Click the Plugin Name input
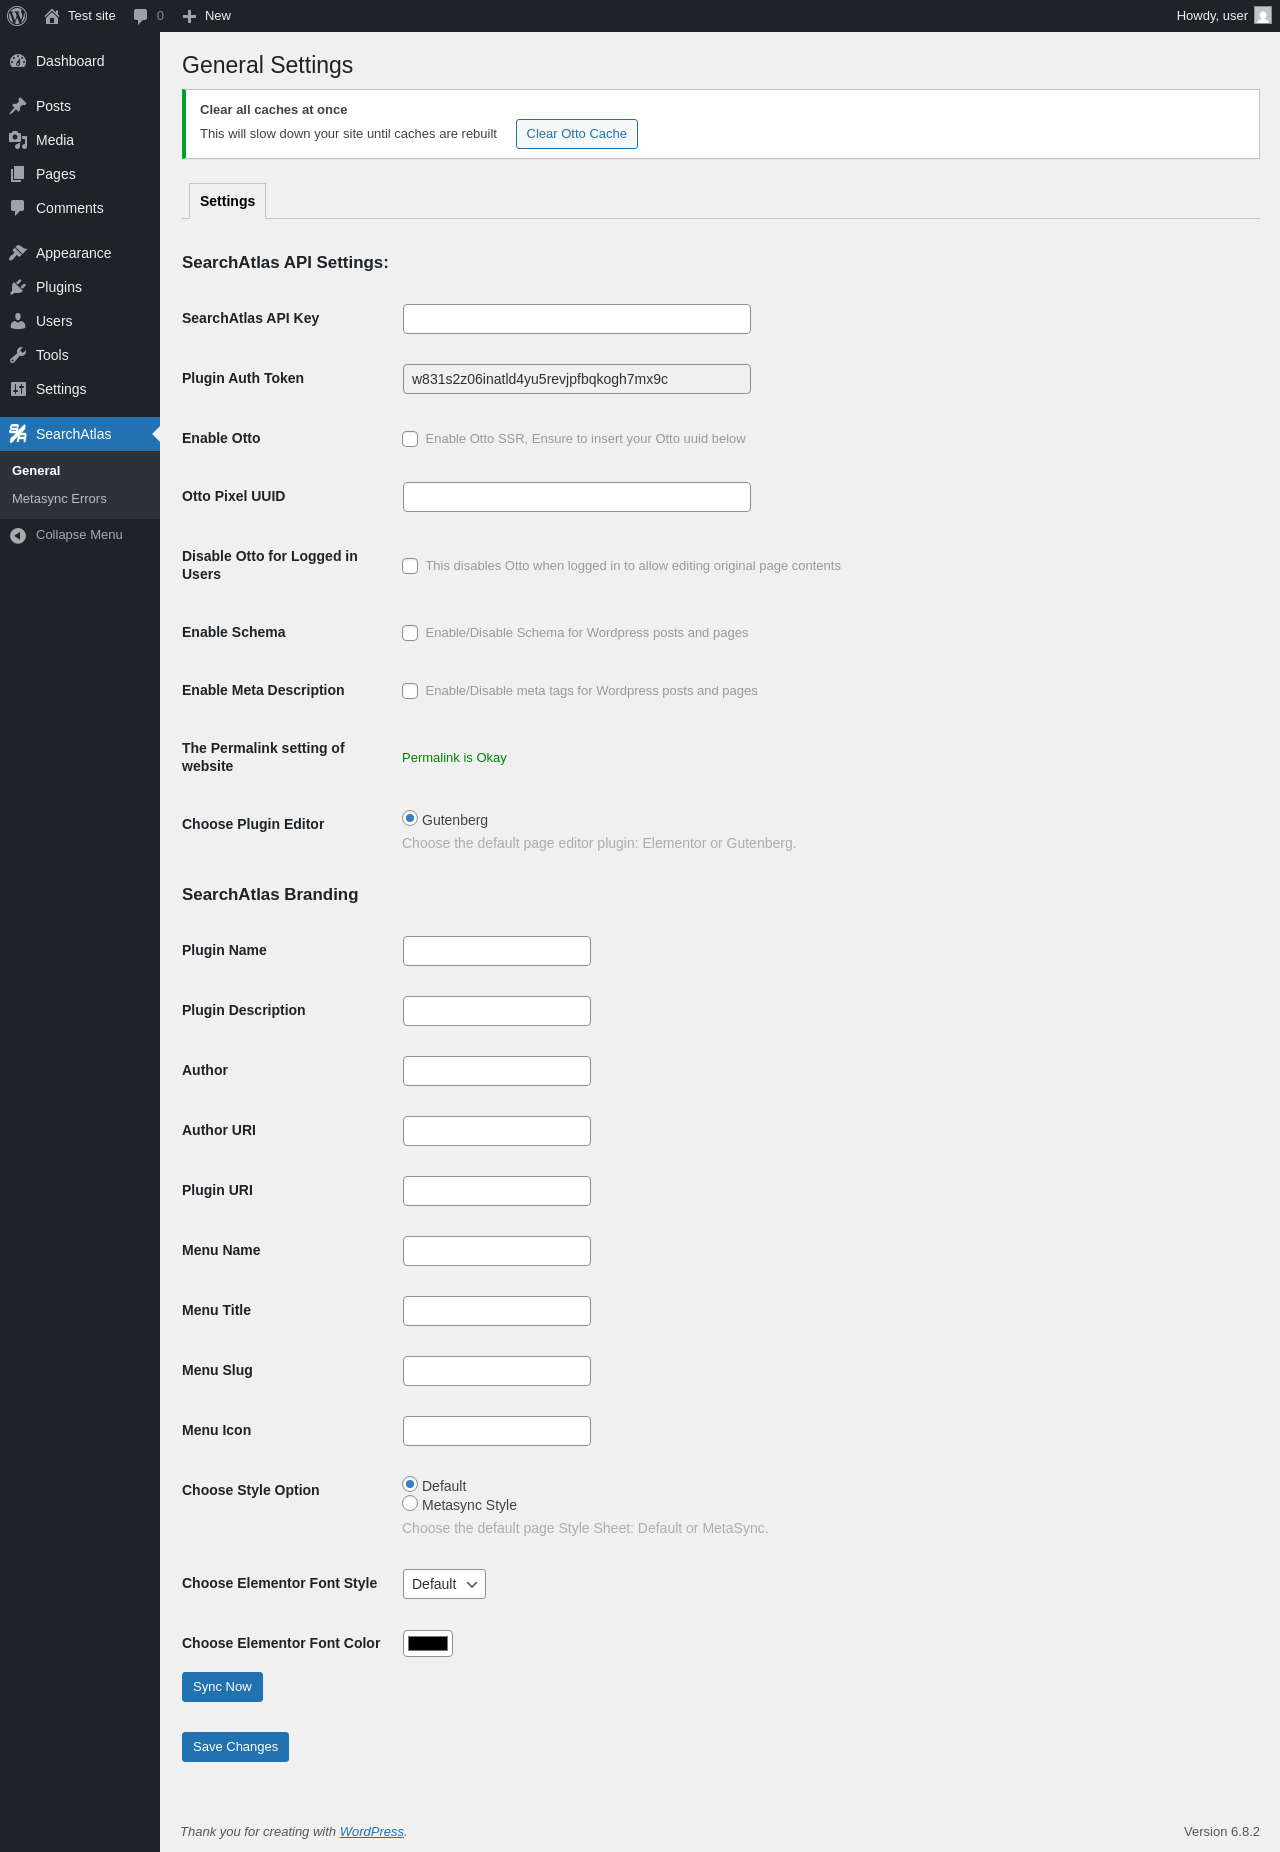 497,951
